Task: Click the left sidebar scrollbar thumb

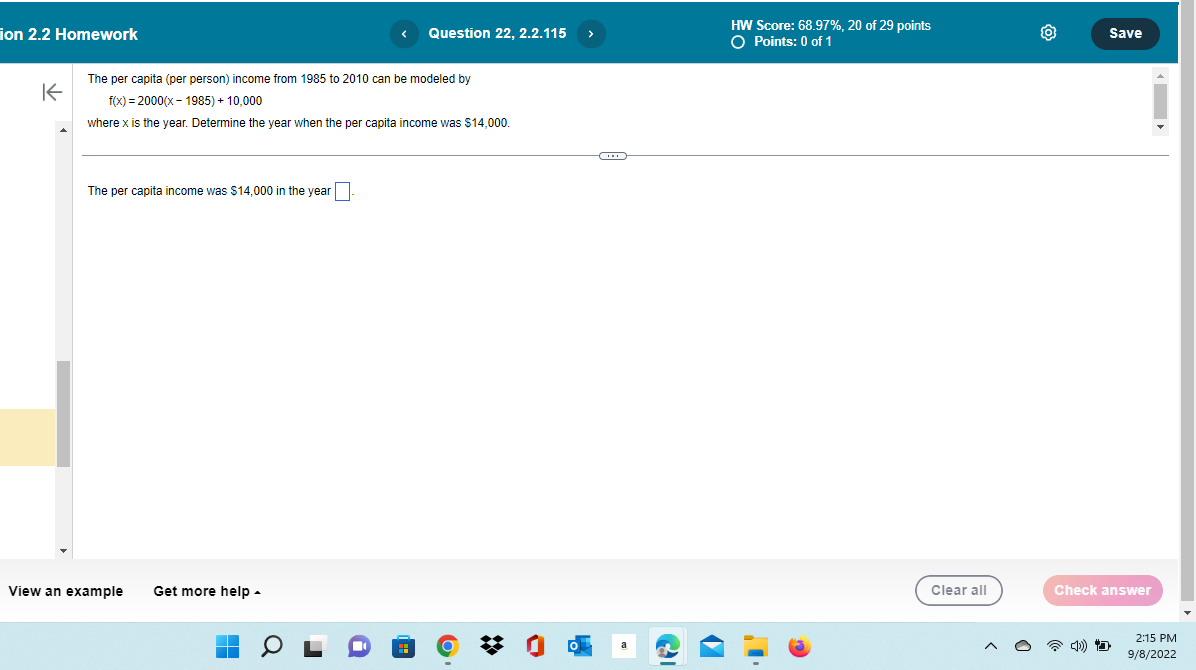Action: (63, 414)
